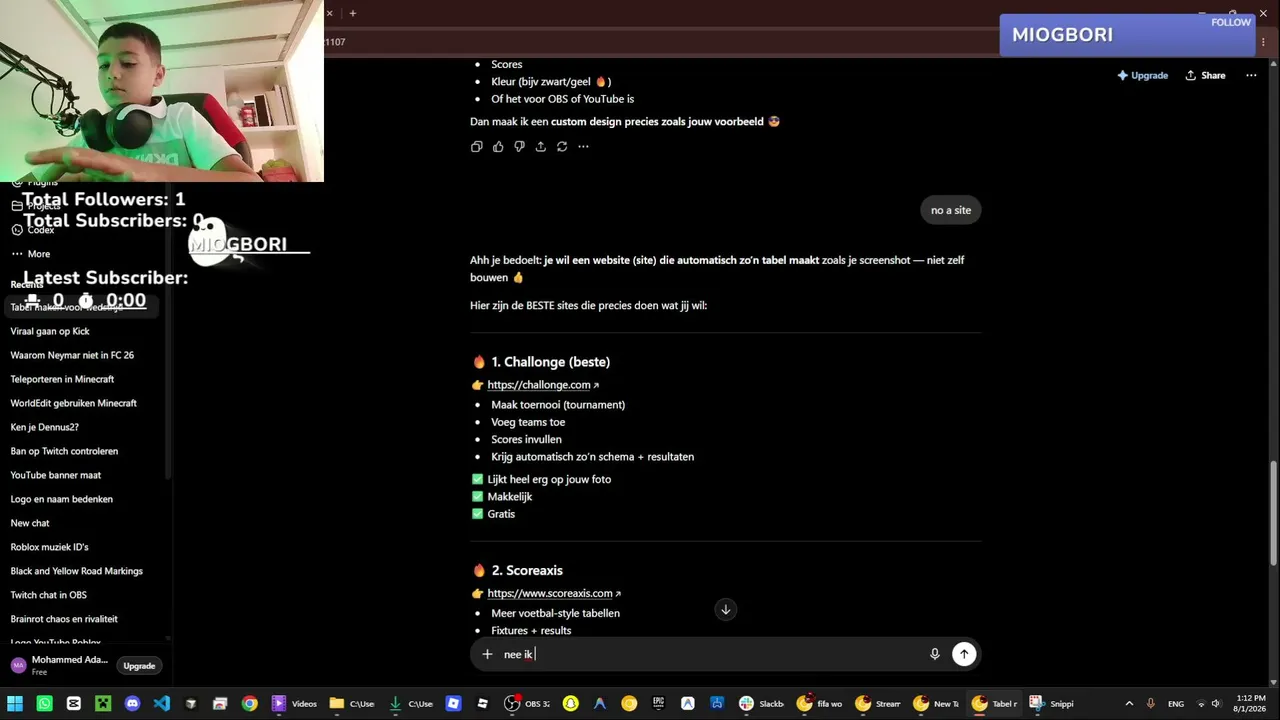Switch to the Snipping Tool in the taskbar

[1051, 704]
